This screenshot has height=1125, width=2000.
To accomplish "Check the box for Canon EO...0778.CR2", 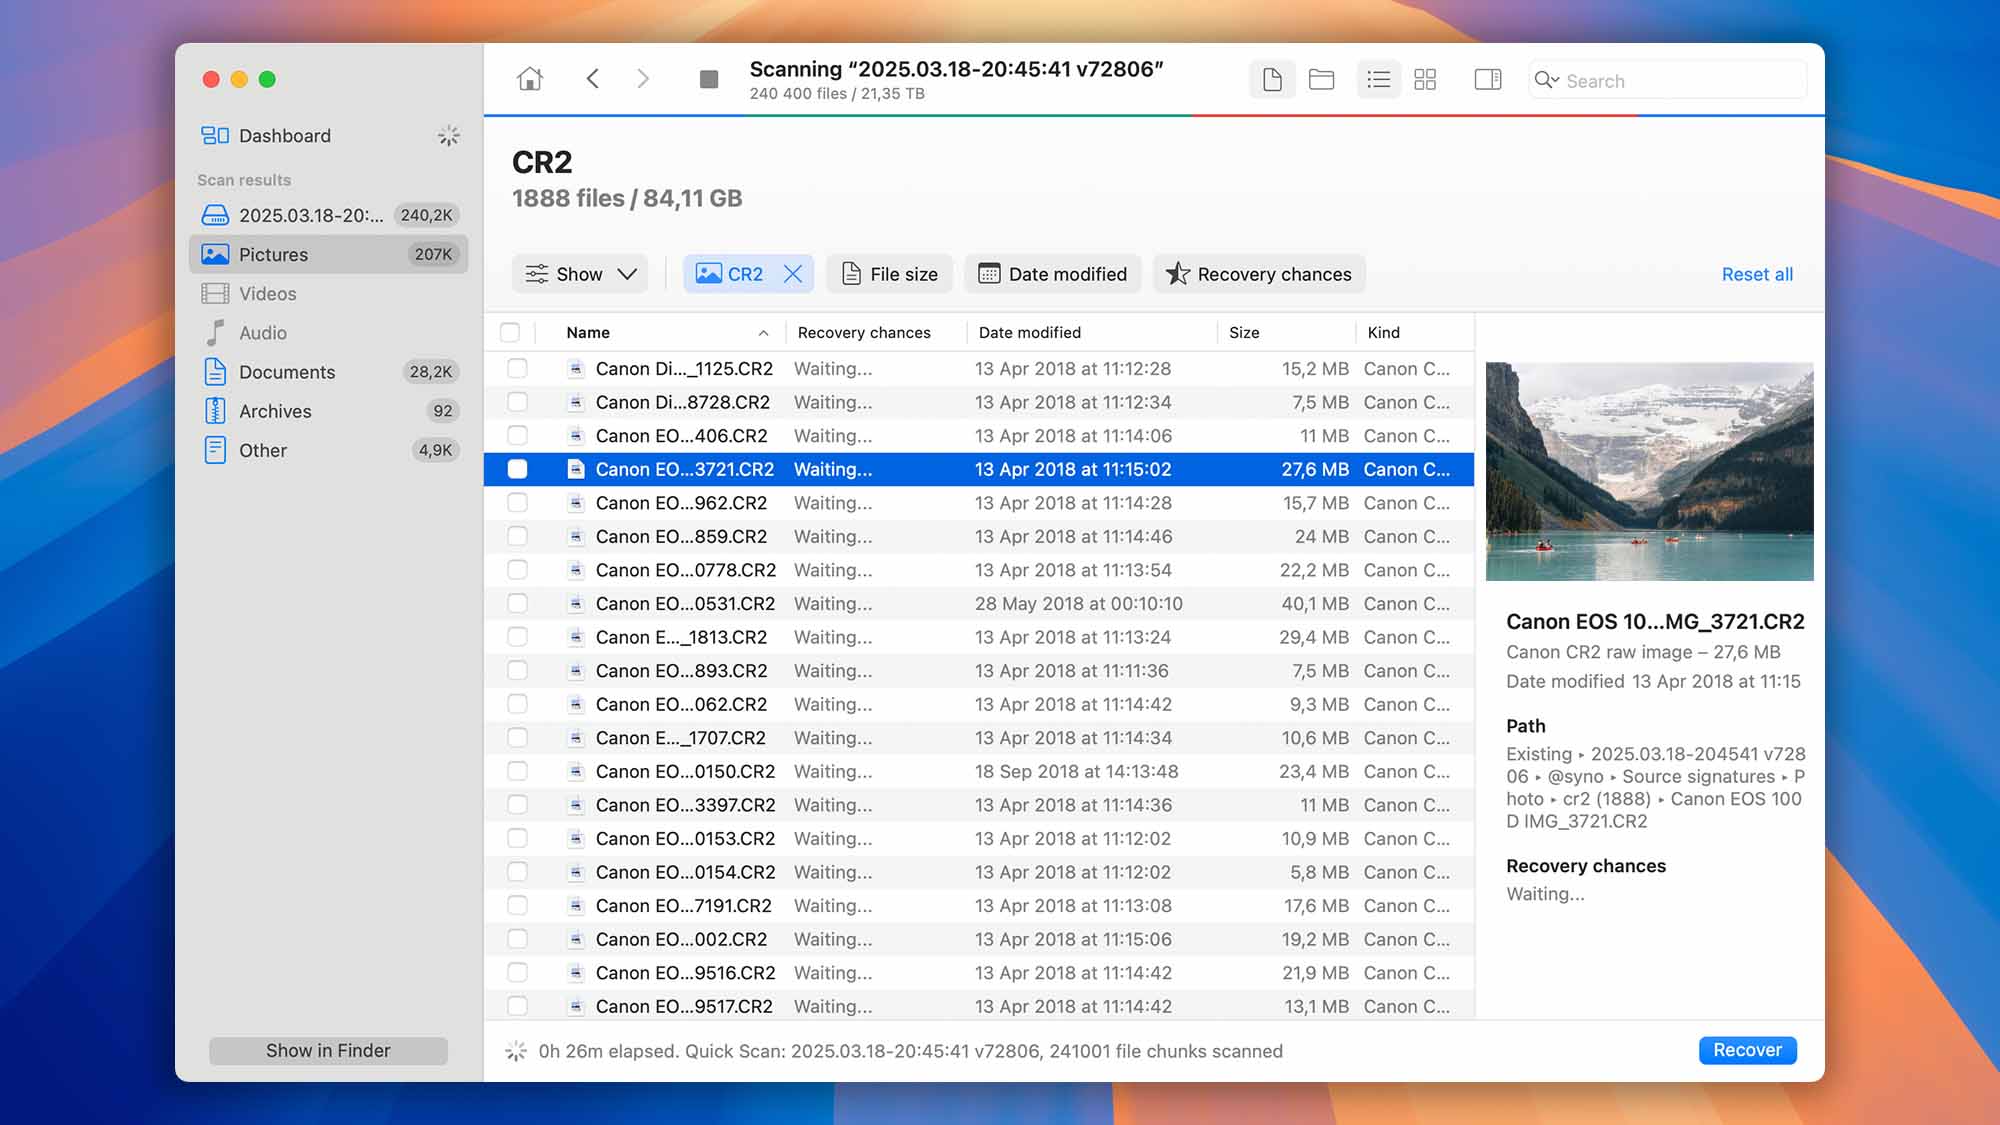I will pyautogui.click(x=517, y=570).
